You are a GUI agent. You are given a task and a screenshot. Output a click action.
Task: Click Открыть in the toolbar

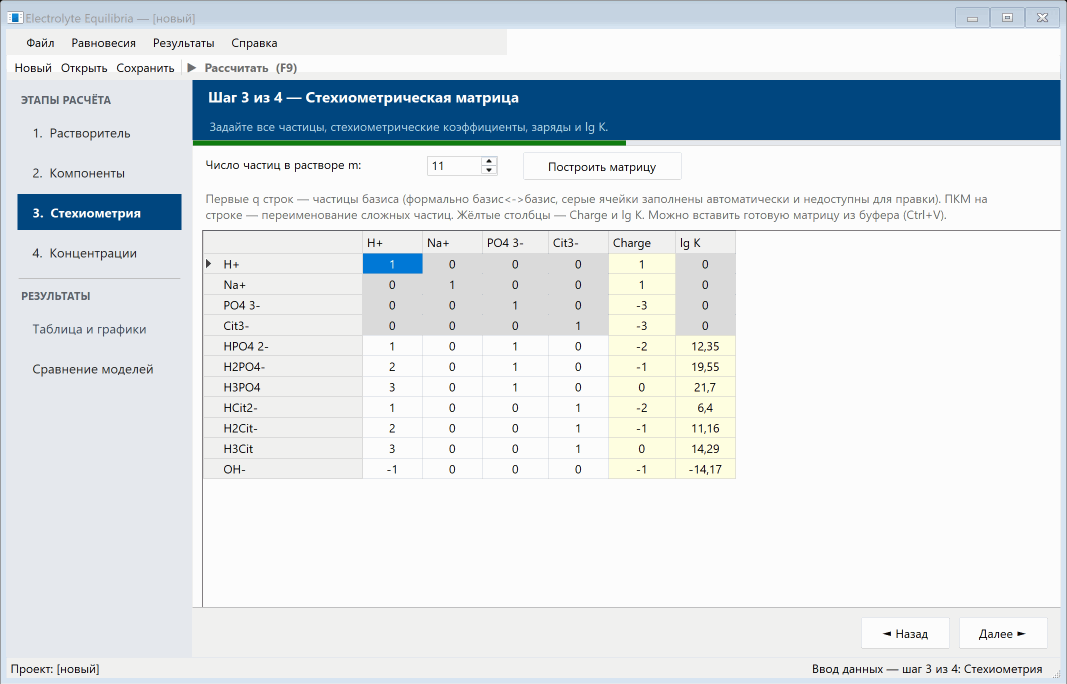[x=84, y=67]
